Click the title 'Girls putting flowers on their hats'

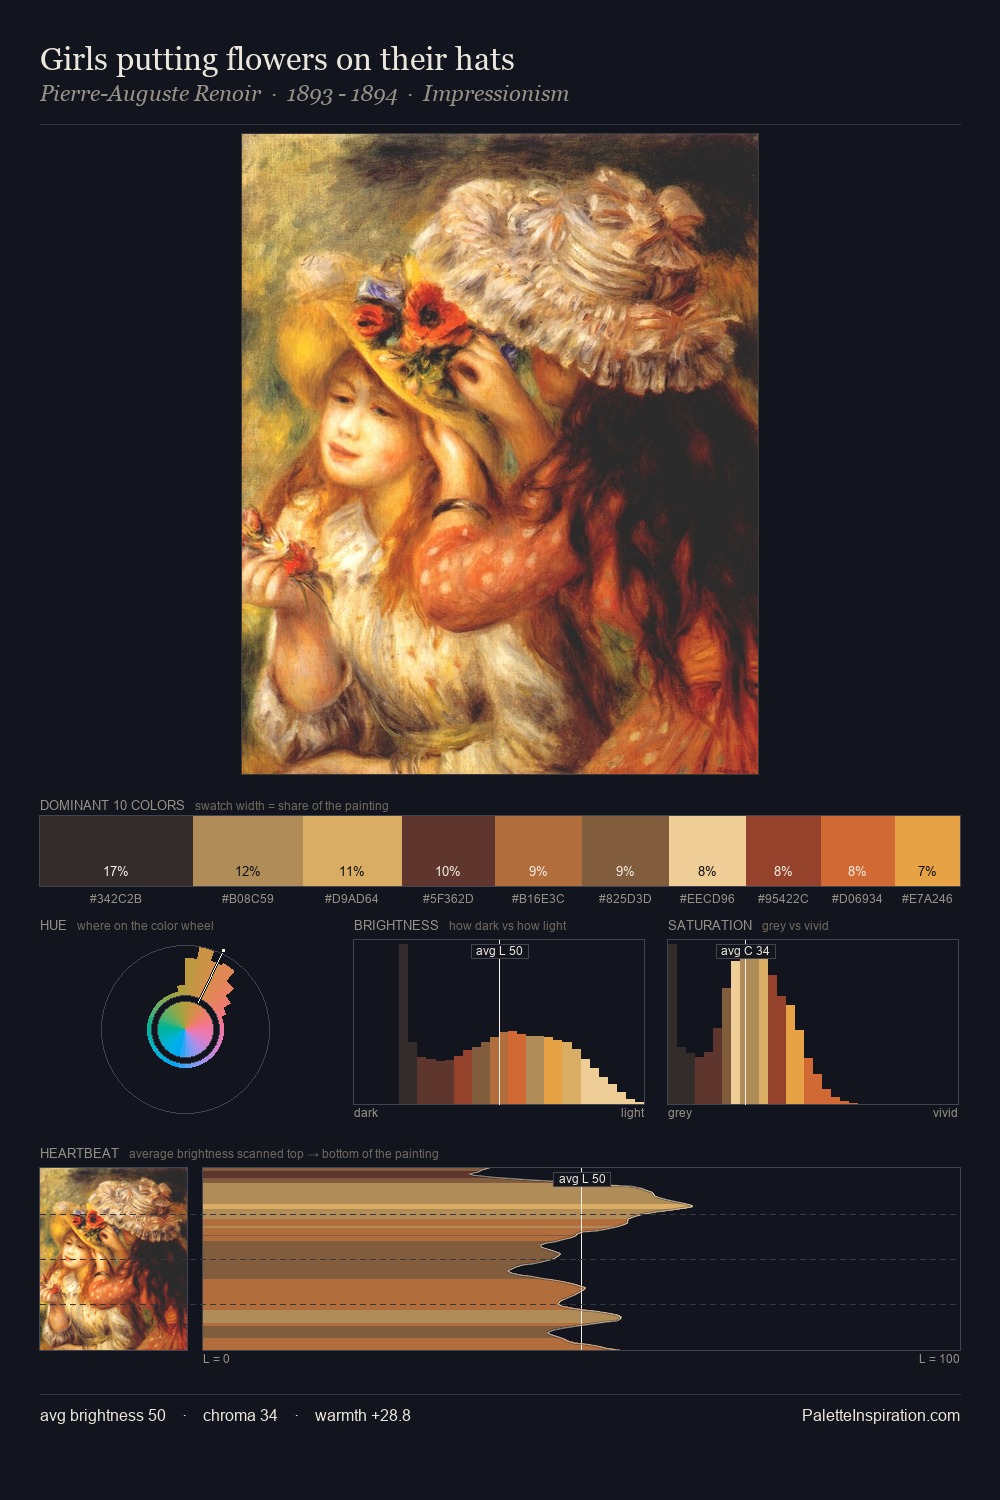tap(277, 59)
